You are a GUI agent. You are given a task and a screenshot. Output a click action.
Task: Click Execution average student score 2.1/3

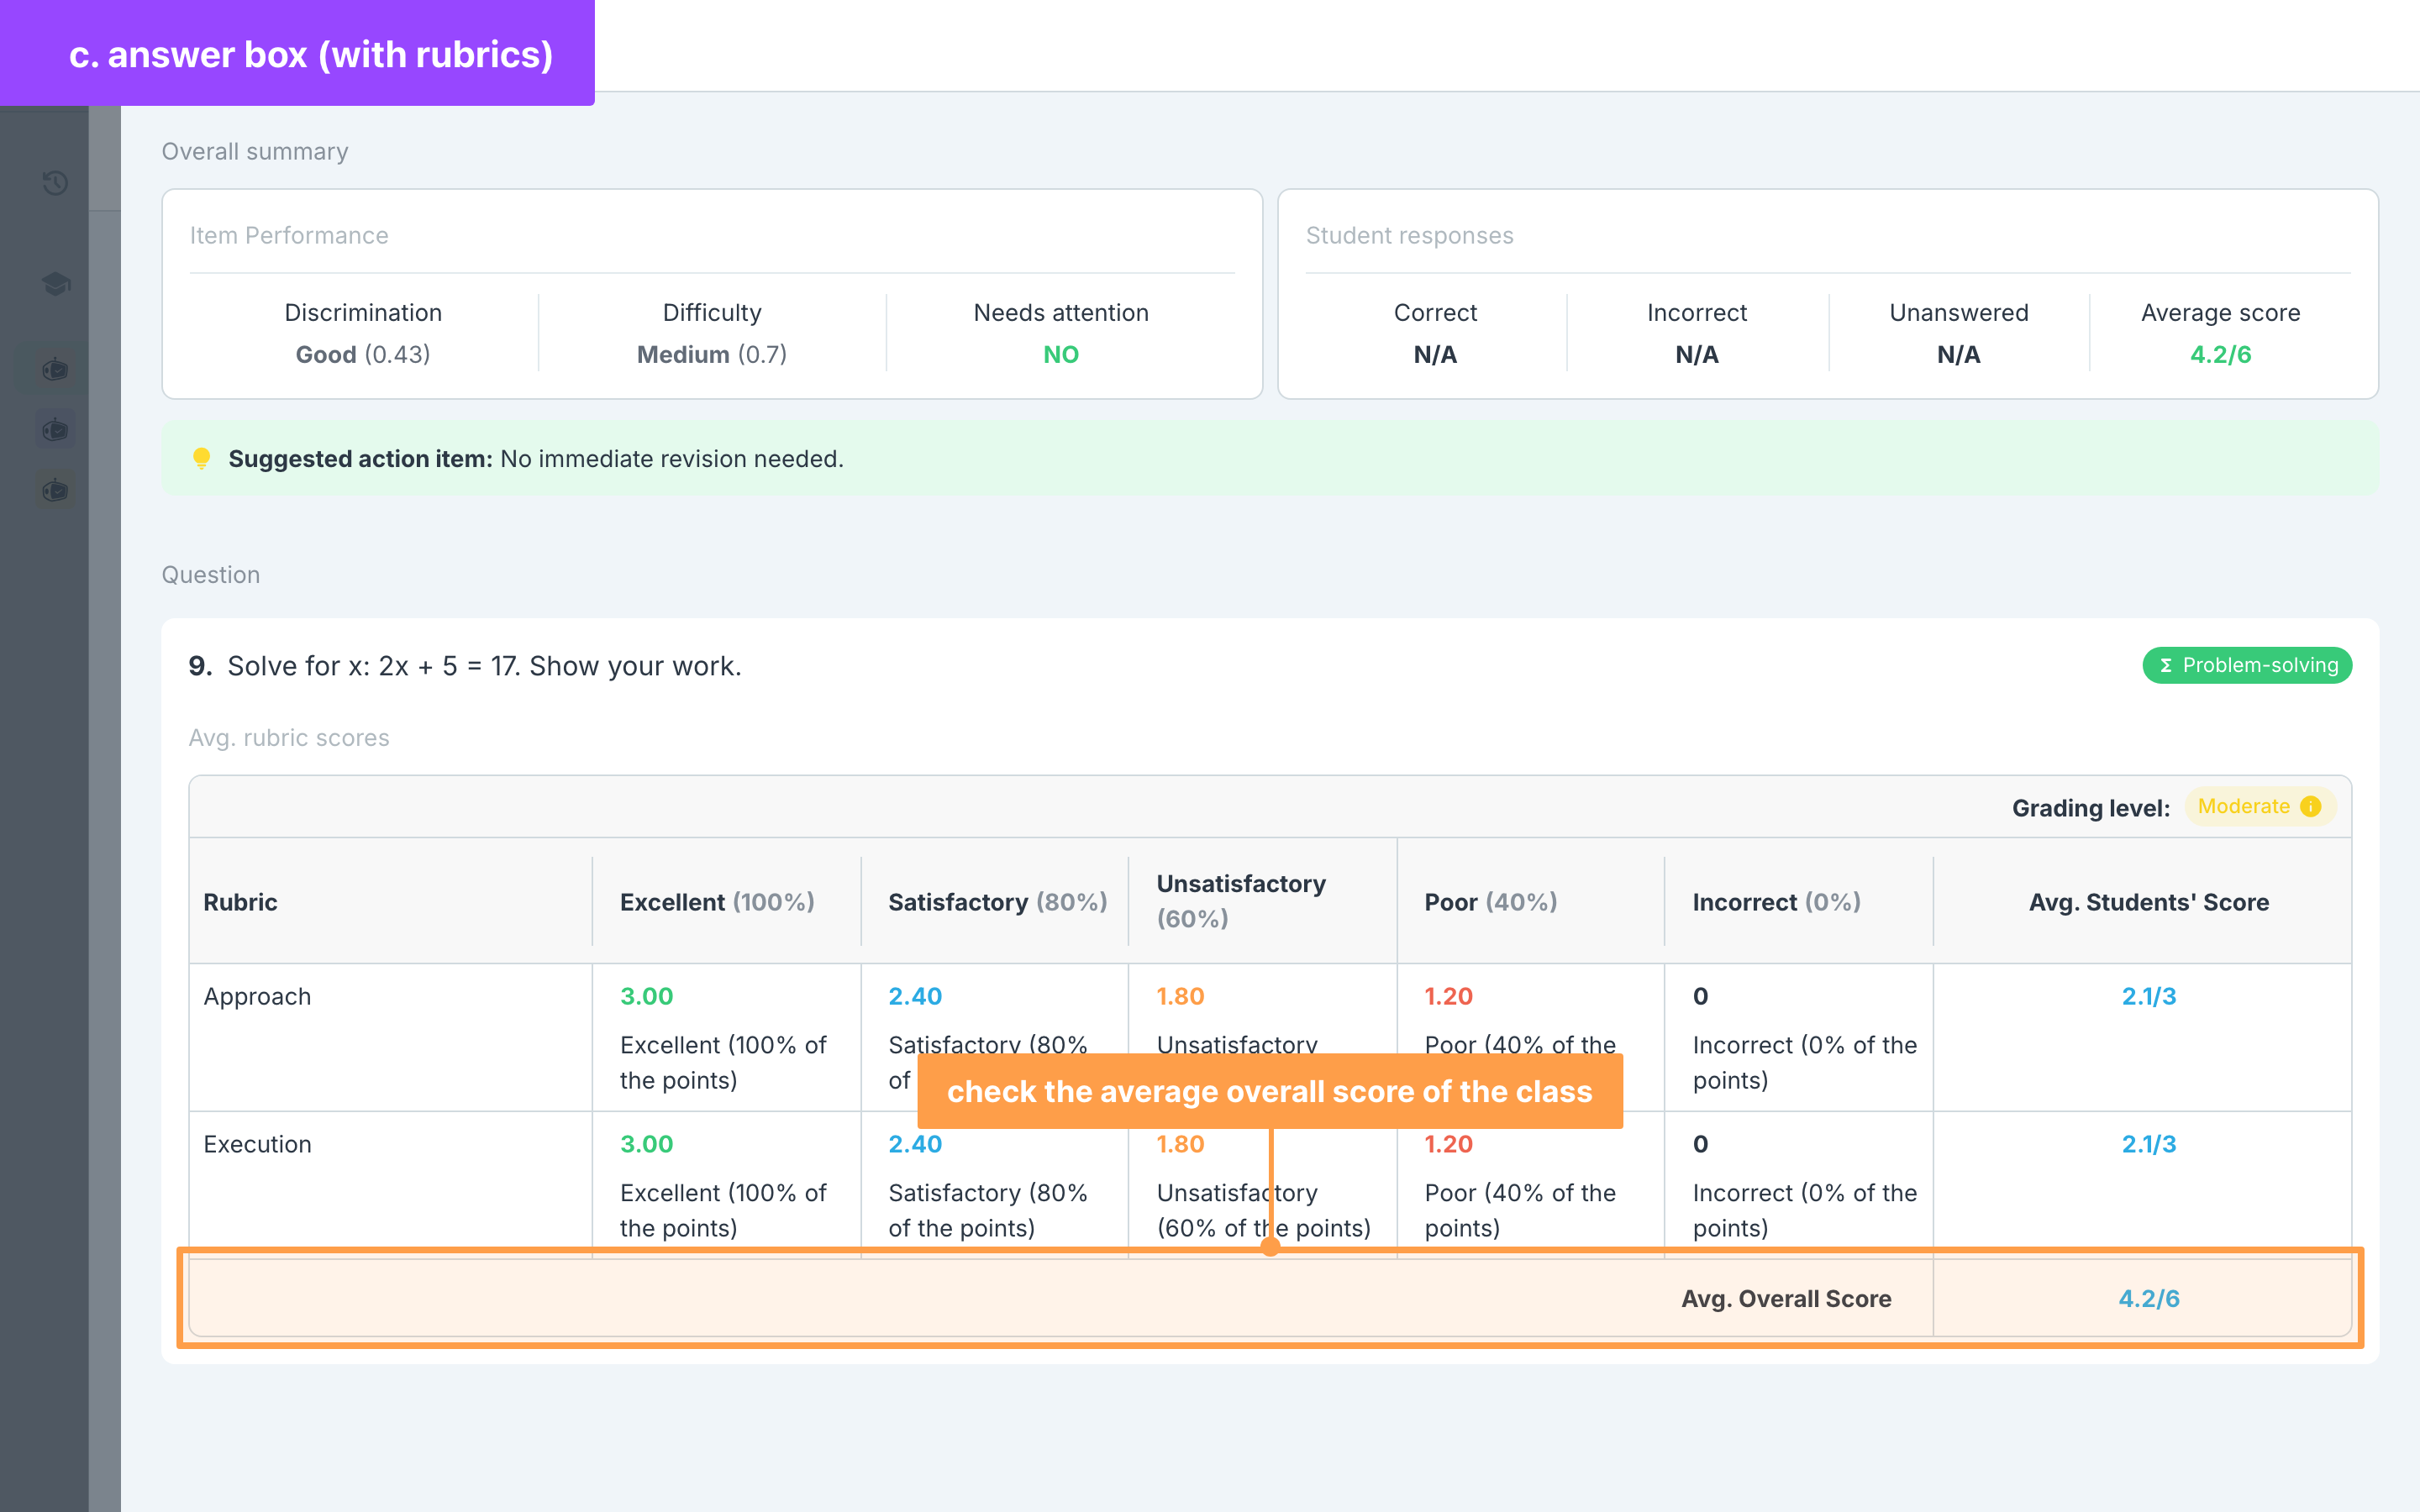pyautogui.click(x=2149, y=1144)
